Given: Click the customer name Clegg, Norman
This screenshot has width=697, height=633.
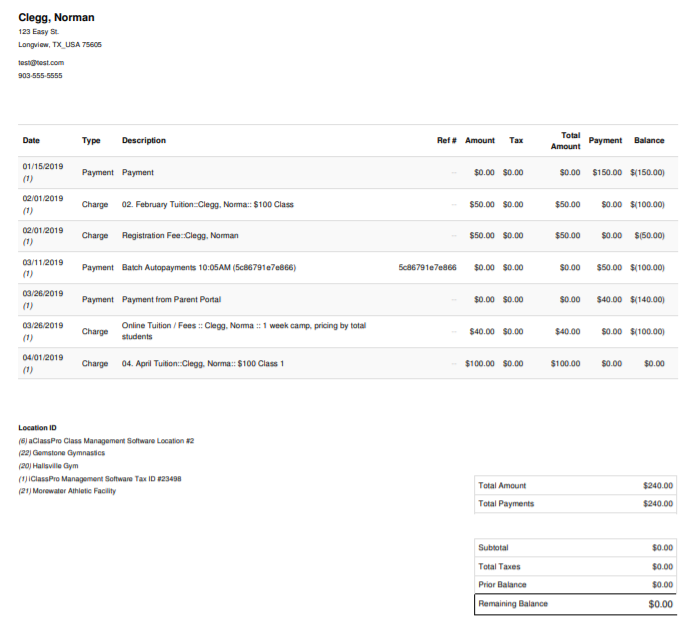Looking at the screenshot, I should [x=56, y=17].
